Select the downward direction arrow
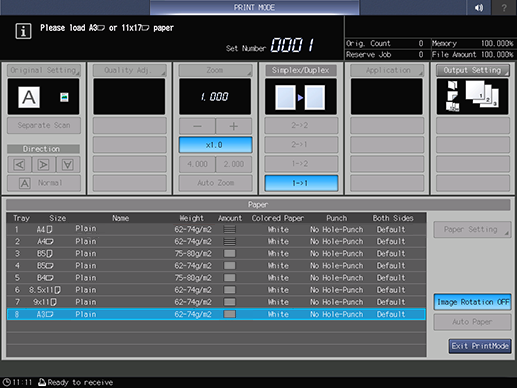Screen dimensions: 517x388 click(x=68, y=164)
